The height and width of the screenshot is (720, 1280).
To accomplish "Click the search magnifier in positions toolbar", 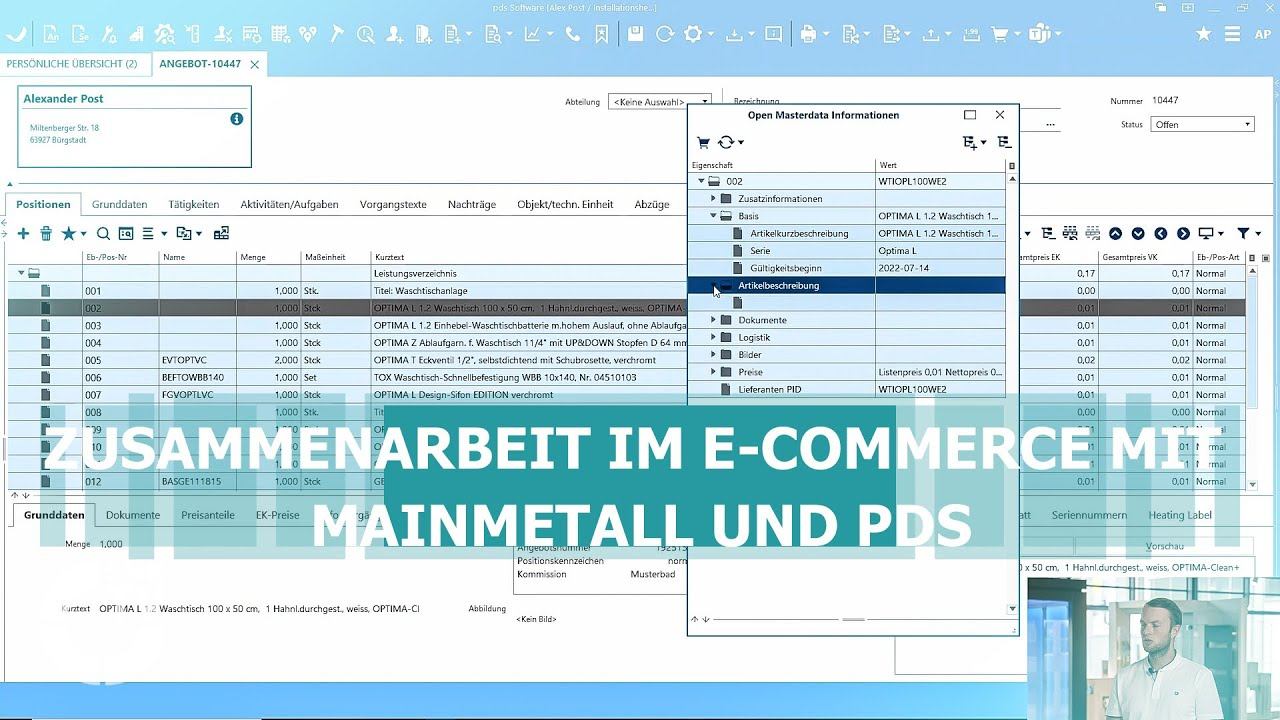I will pos(103,233).
